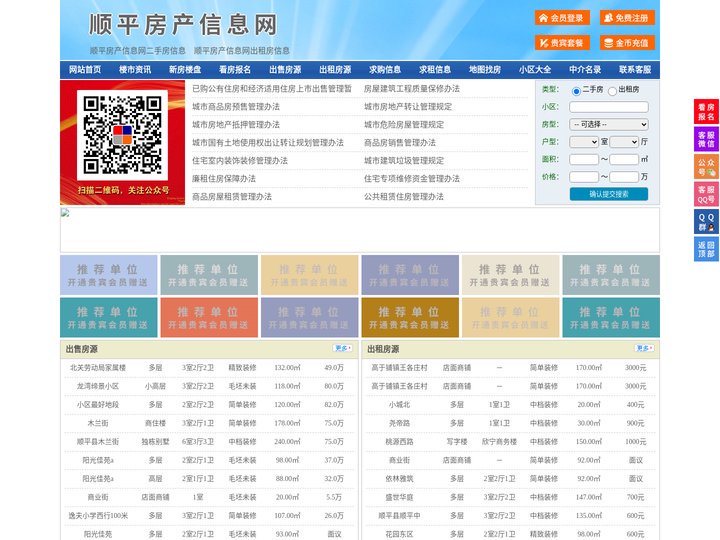The image size is (720, 540).
Task: Click 更多 in 出租房源 header
Action: tap(644, 349)
